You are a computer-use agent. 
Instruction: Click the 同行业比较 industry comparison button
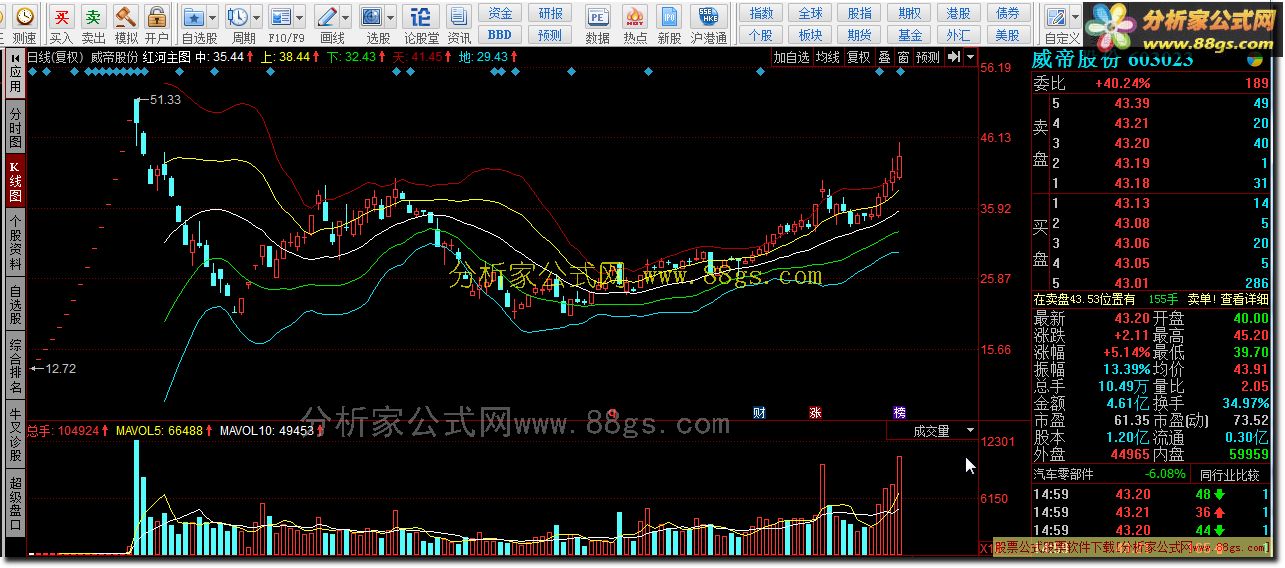(x=1229, y=475)
